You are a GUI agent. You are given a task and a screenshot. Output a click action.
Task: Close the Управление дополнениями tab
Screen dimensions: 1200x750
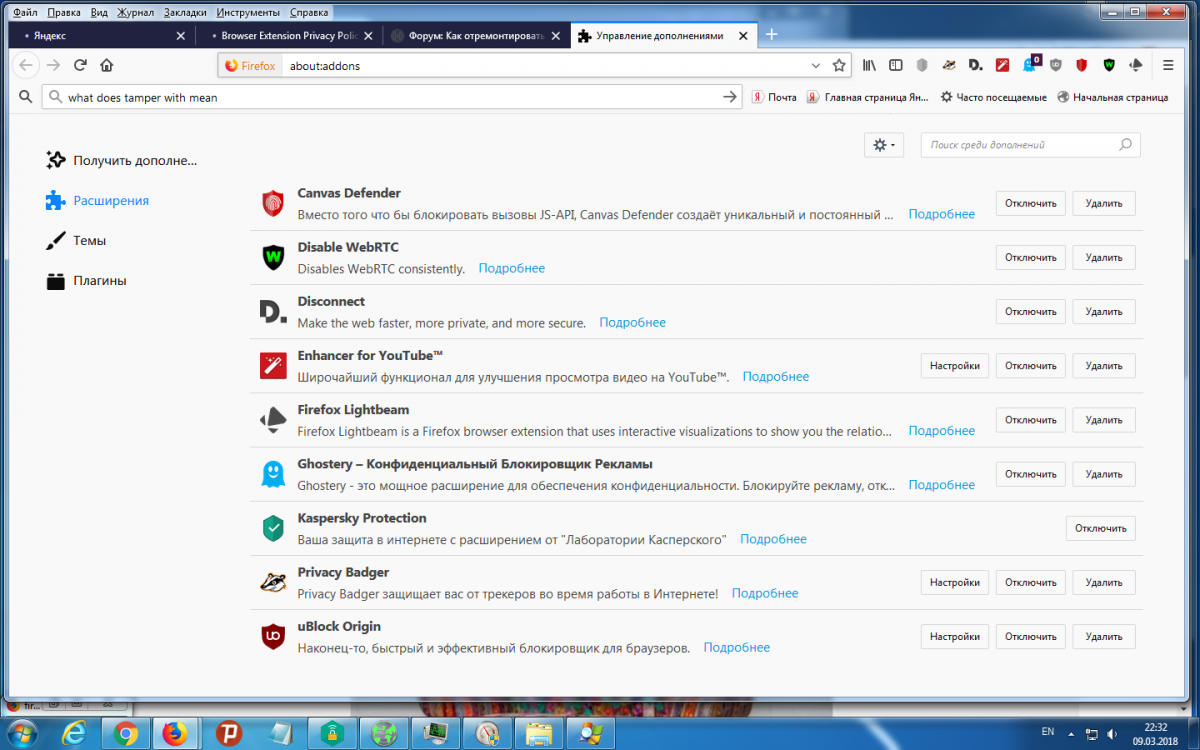point(742,35)
